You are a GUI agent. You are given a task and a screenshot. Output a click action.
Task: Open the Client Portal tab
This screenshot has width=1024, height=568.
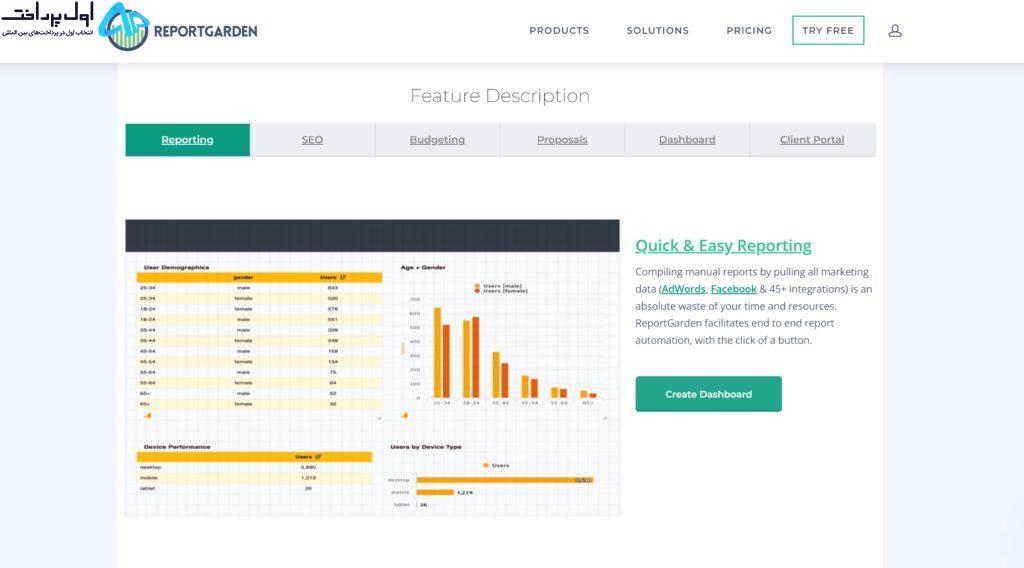[812, 140]
